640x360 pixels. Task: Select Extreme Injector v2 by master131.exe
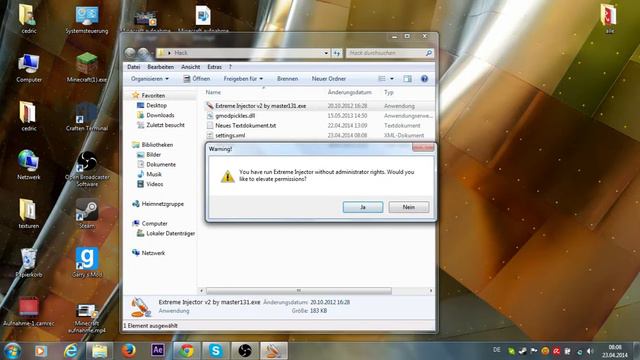tap(260, 106)
